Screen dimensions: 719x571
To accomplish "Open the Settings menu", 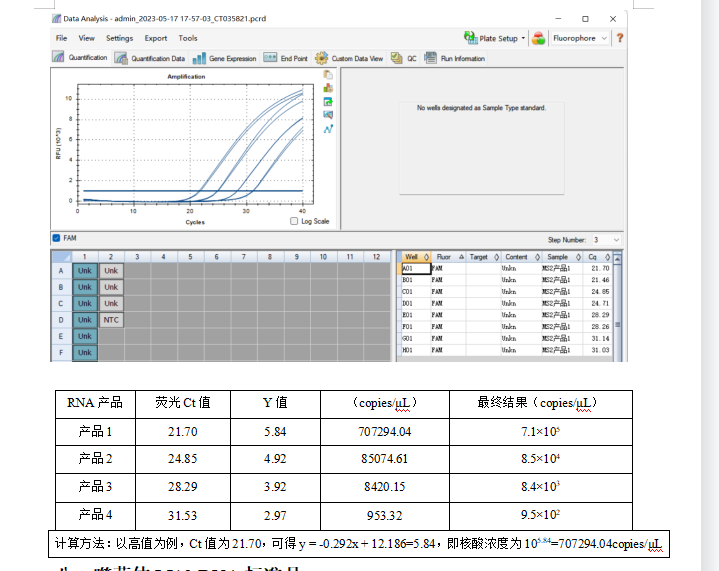I will (119, 38).
